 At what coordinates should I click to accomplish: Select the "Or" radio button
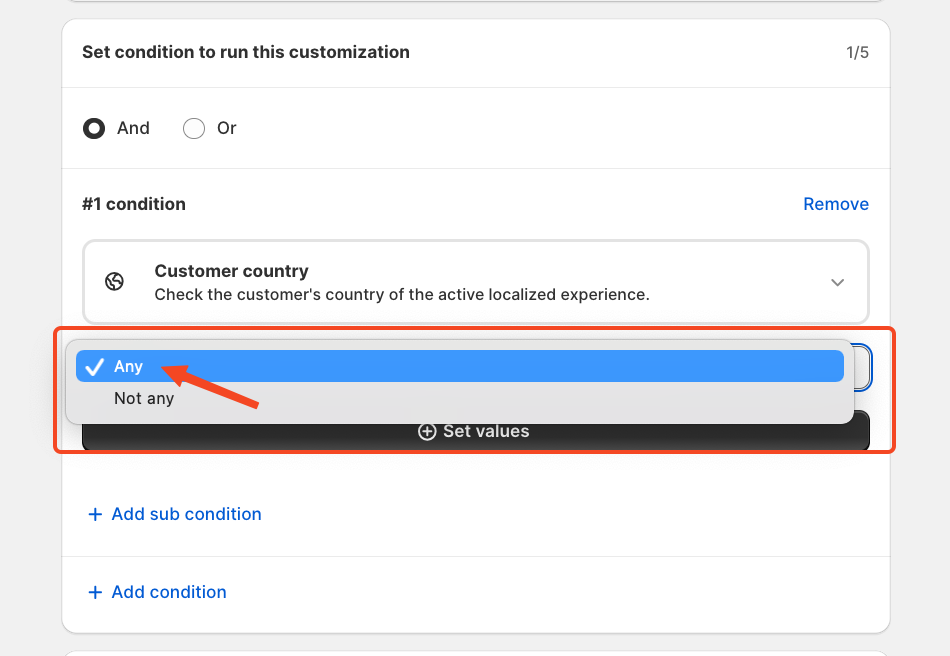coord(194,128)
